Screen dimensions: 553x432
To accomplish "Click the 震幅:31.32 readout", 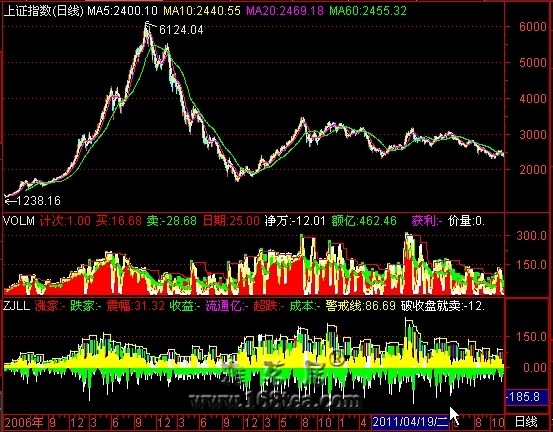I will click(135, 305).
